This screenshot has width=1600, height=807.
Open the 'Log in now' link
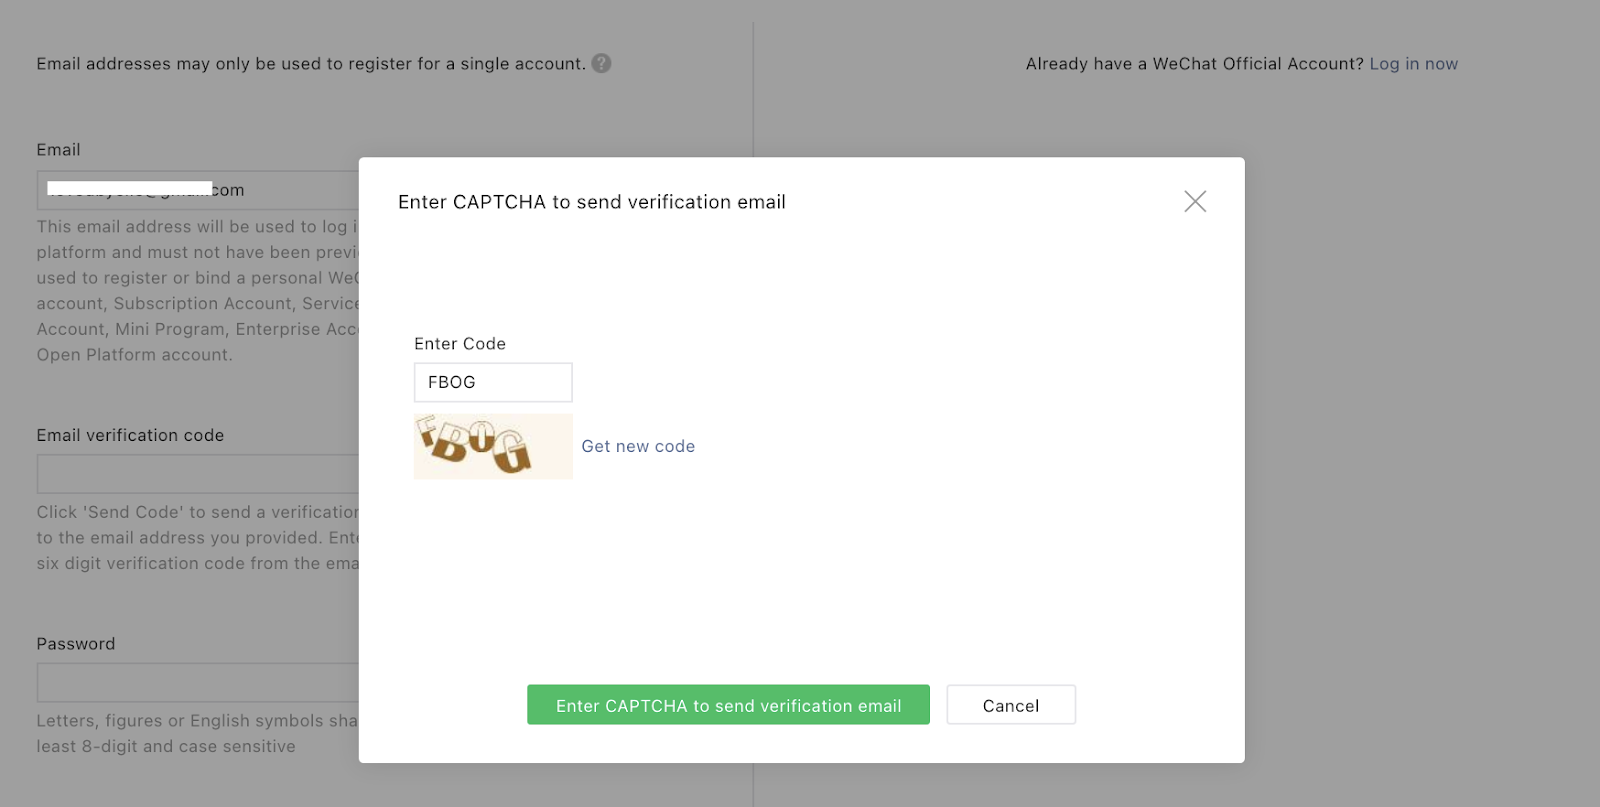1413,63
